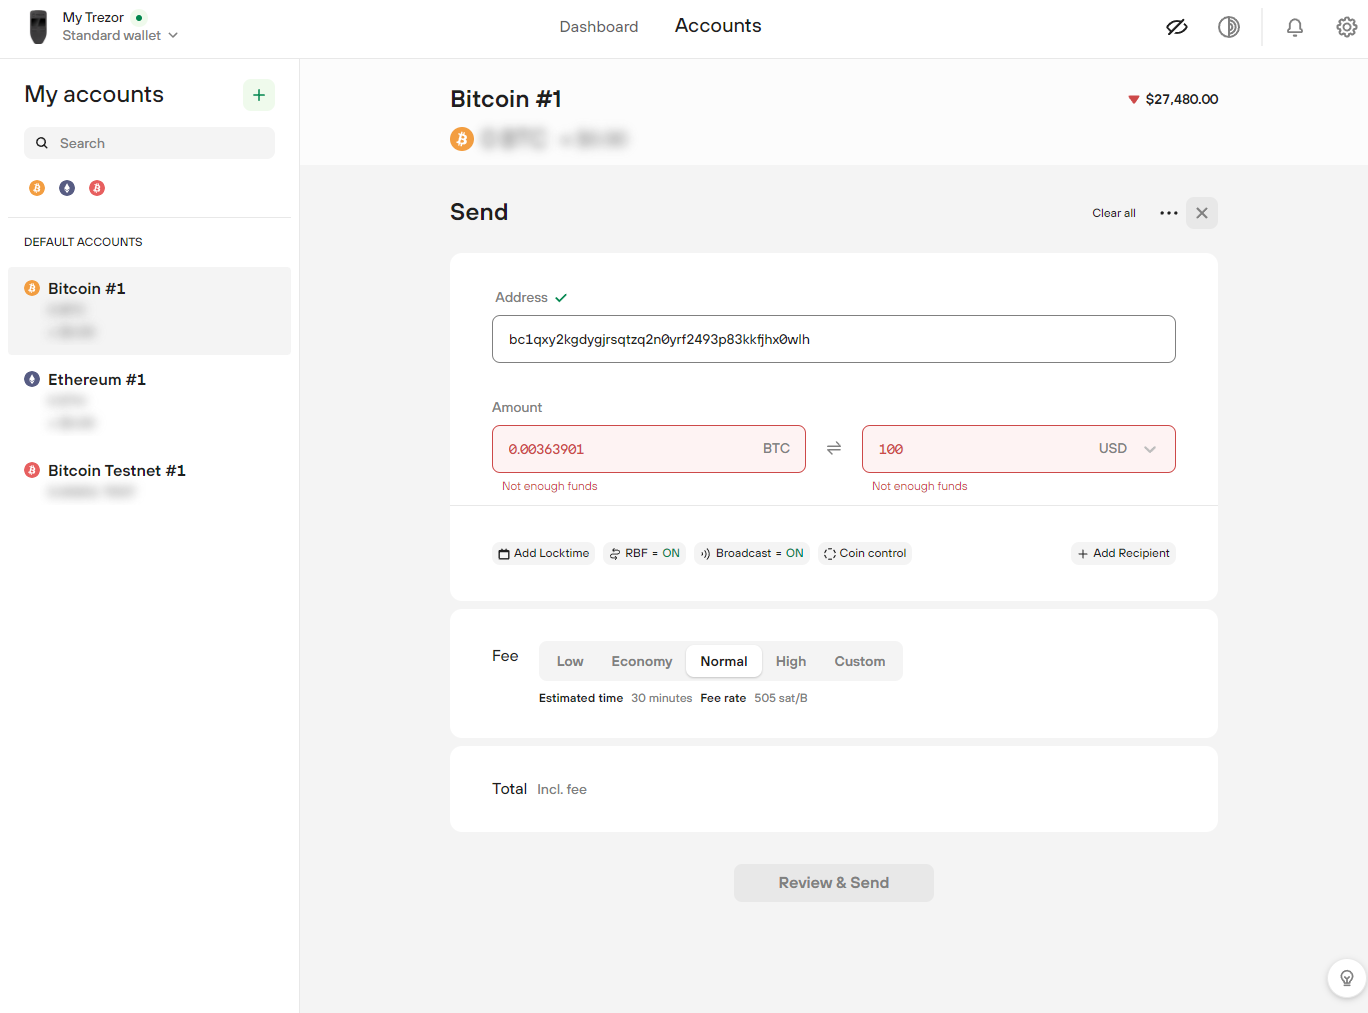This screenshot has height=1013, width=1368.
Task: Select Economy fee level
Action: pos(642,661)
